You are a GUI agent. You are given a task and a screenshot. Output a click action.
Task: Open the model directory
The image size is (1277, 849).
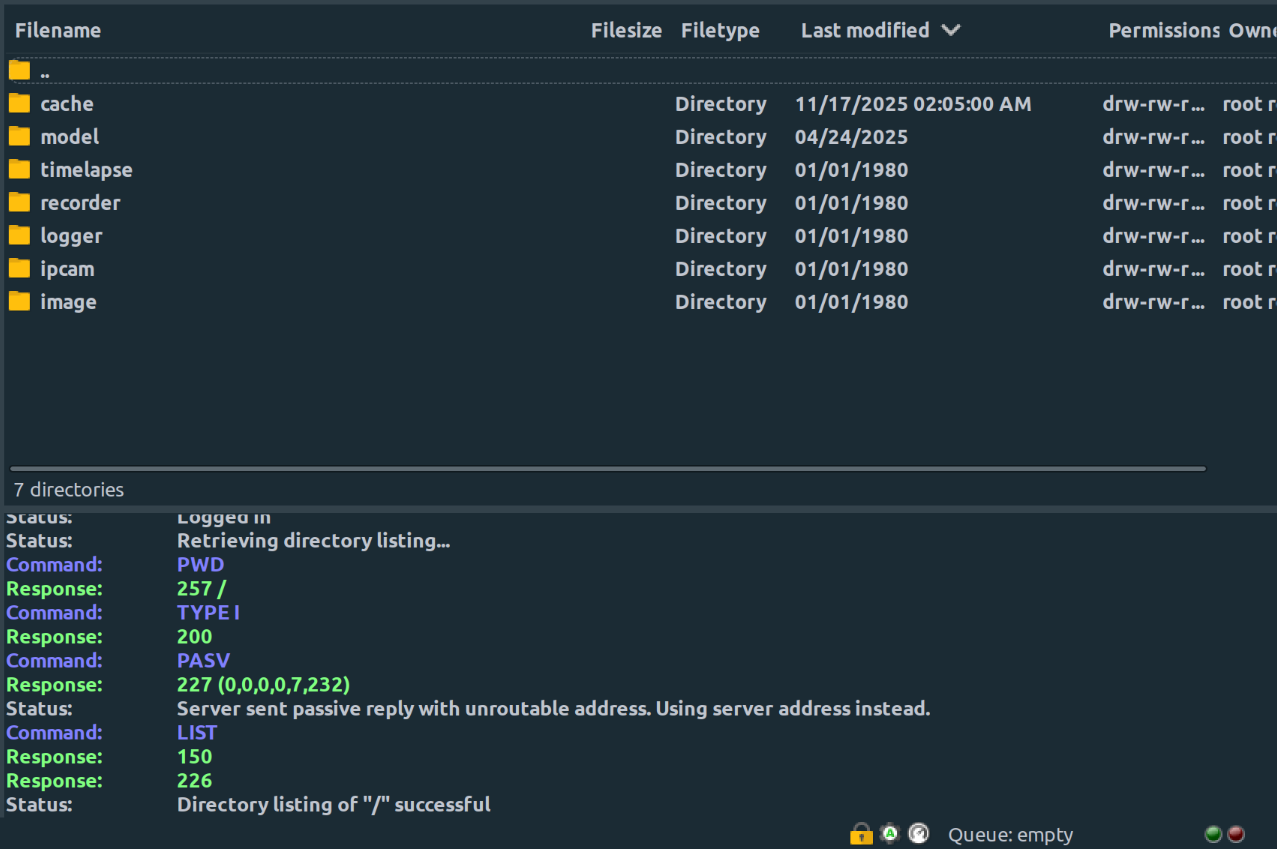(69, 136)
